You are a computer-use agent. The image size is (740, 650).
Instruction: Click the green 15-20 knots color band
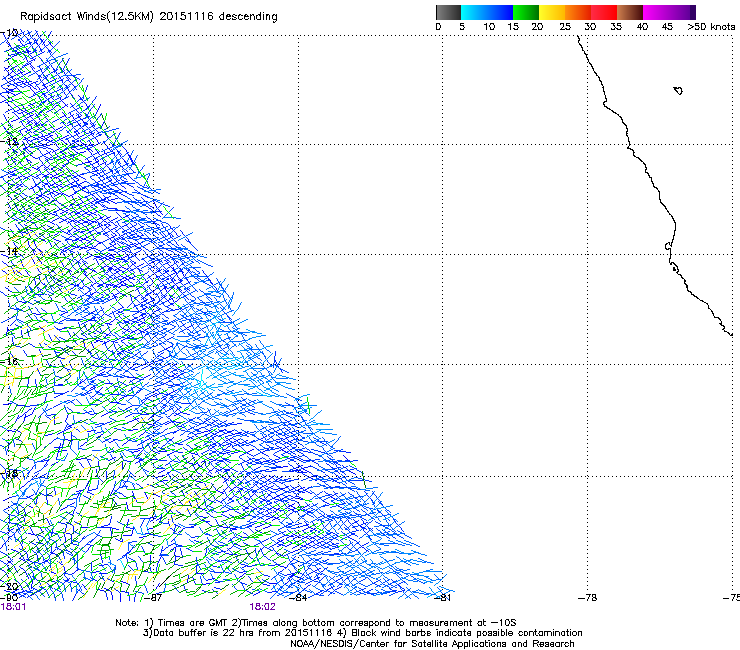coord(526,12)
